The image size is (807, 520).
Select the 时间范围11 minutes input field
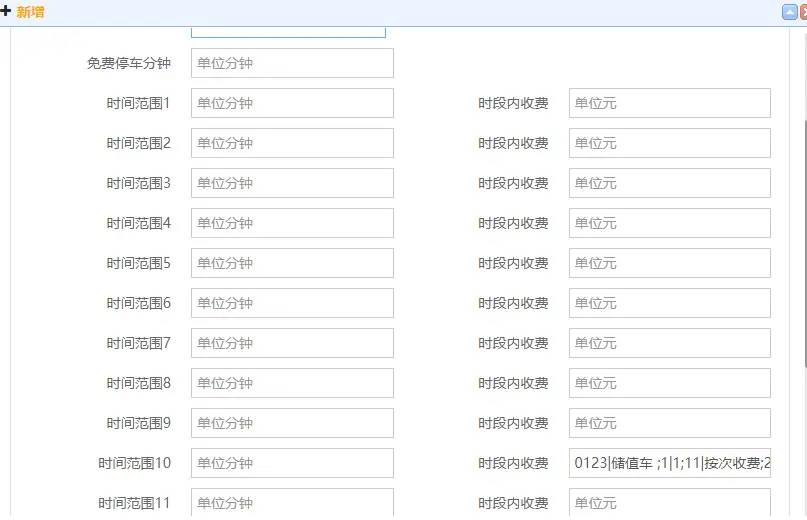click(x=292, y=502)
